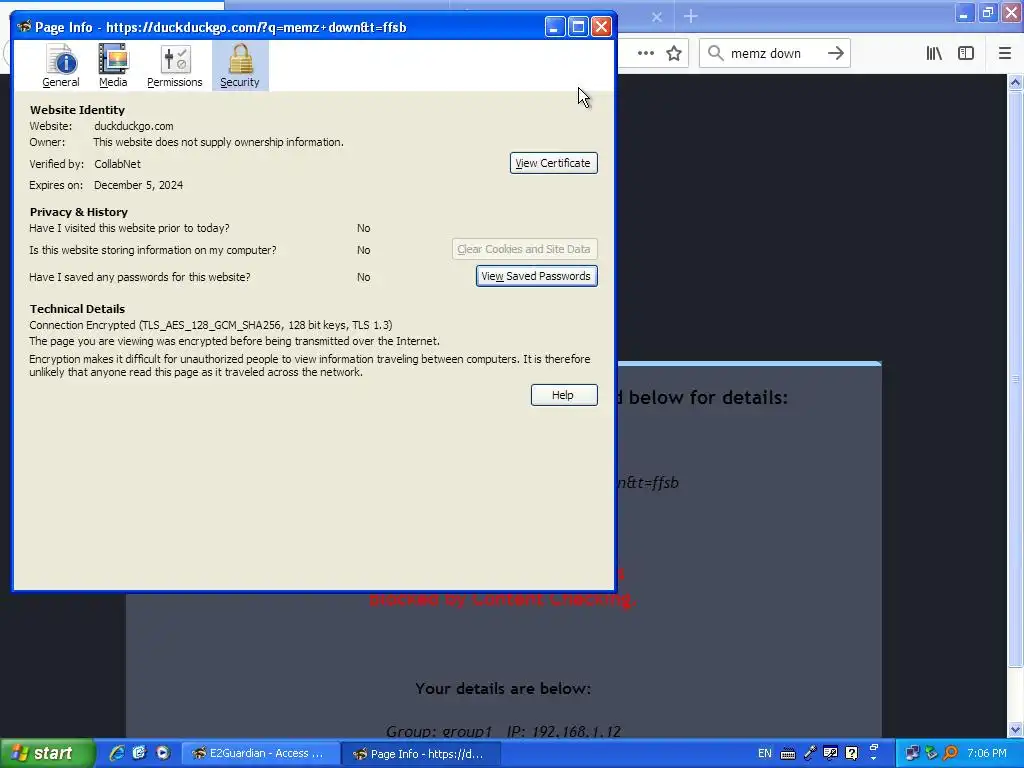1024x768 pixels.
Task: Click the EN language indicator
Action: click(765, 754)
